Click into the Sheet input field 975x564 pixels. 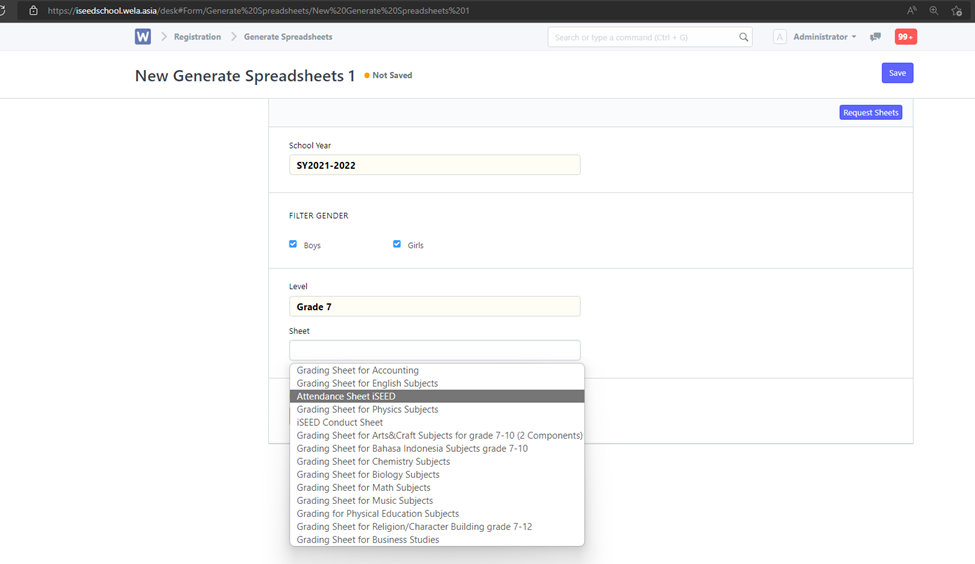point(434,350)
